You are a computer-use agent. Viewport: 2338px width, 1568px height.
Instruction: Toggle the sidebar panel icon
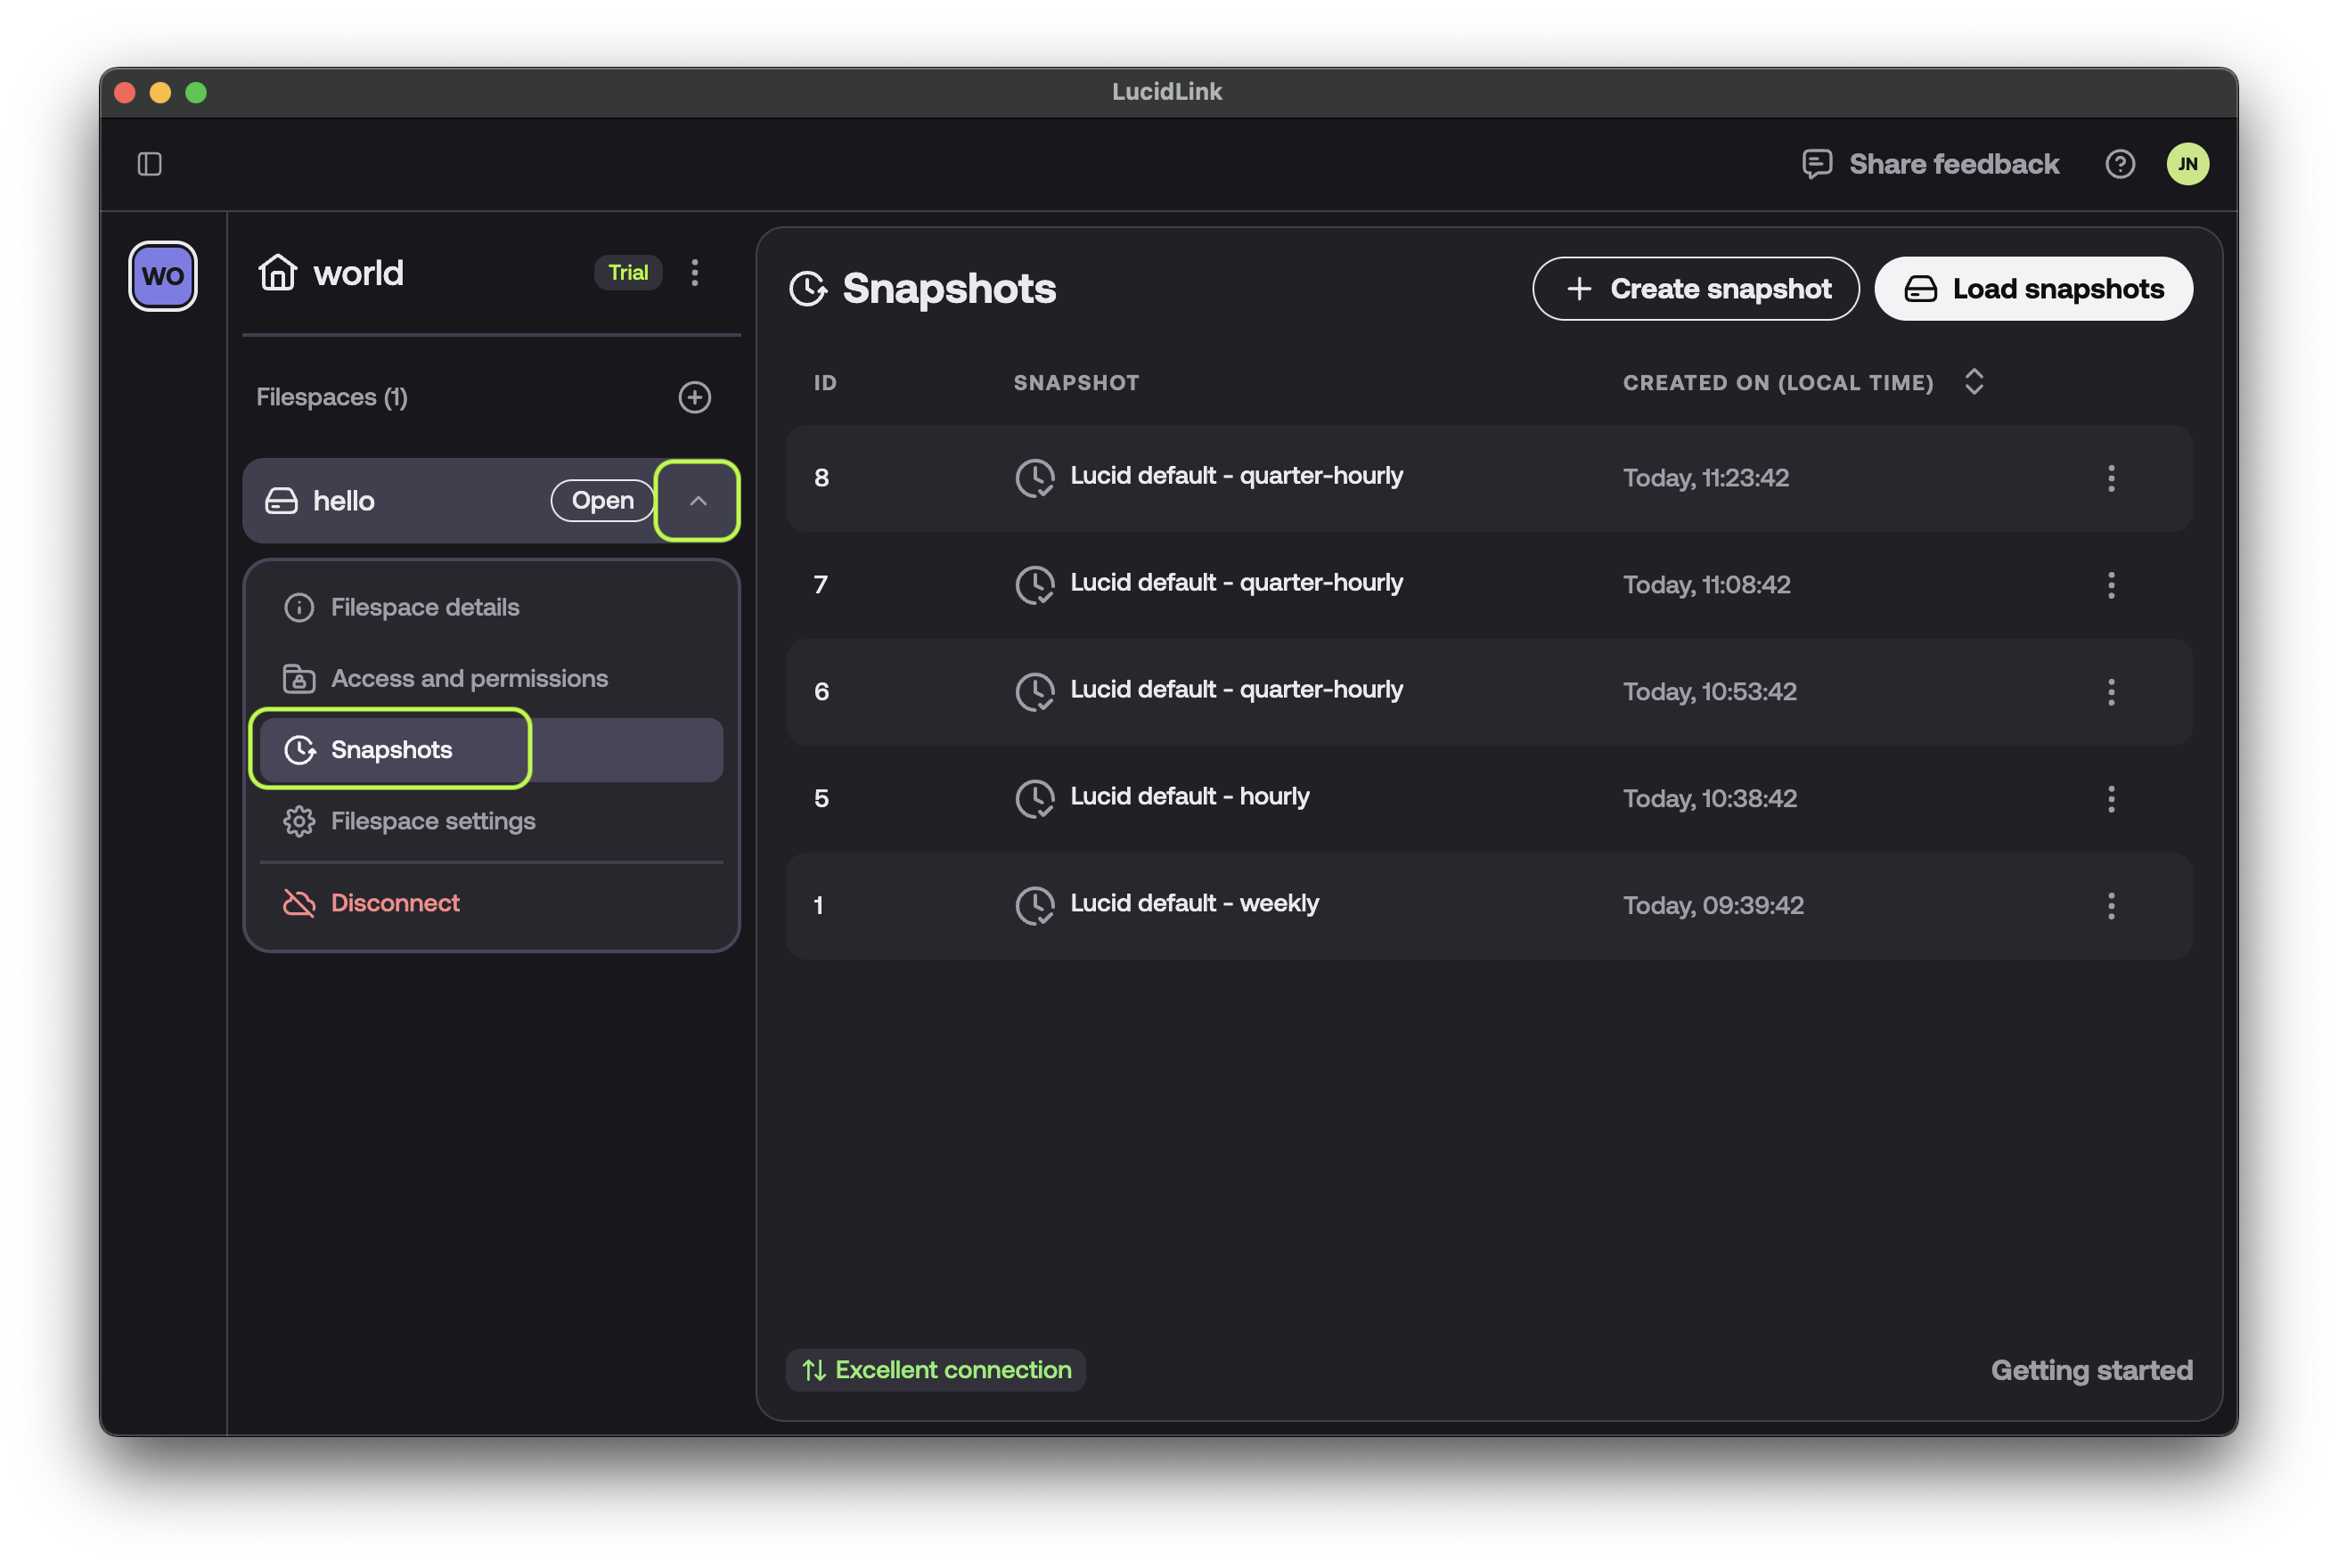point(150,164)
